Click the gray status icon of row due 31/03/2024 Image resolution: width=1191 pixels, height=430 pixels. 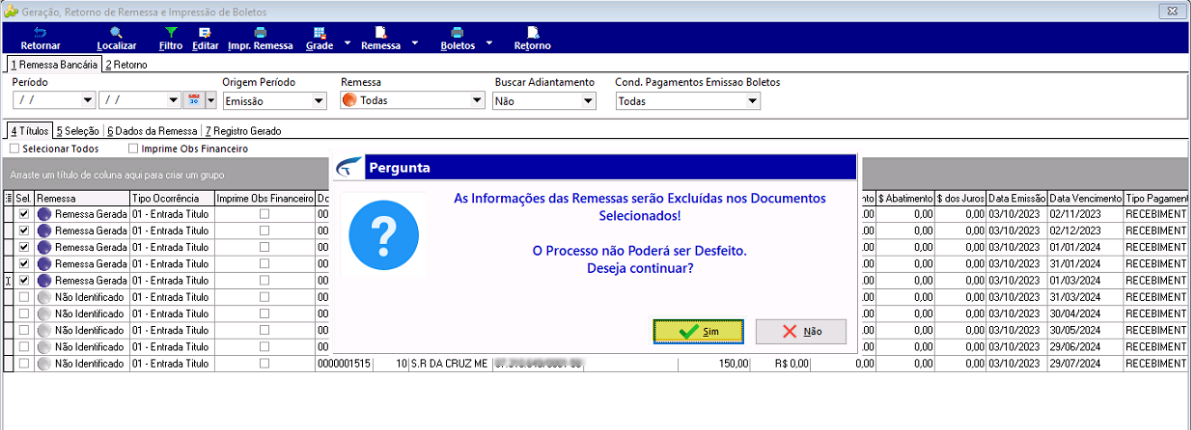tap(43, 297)
